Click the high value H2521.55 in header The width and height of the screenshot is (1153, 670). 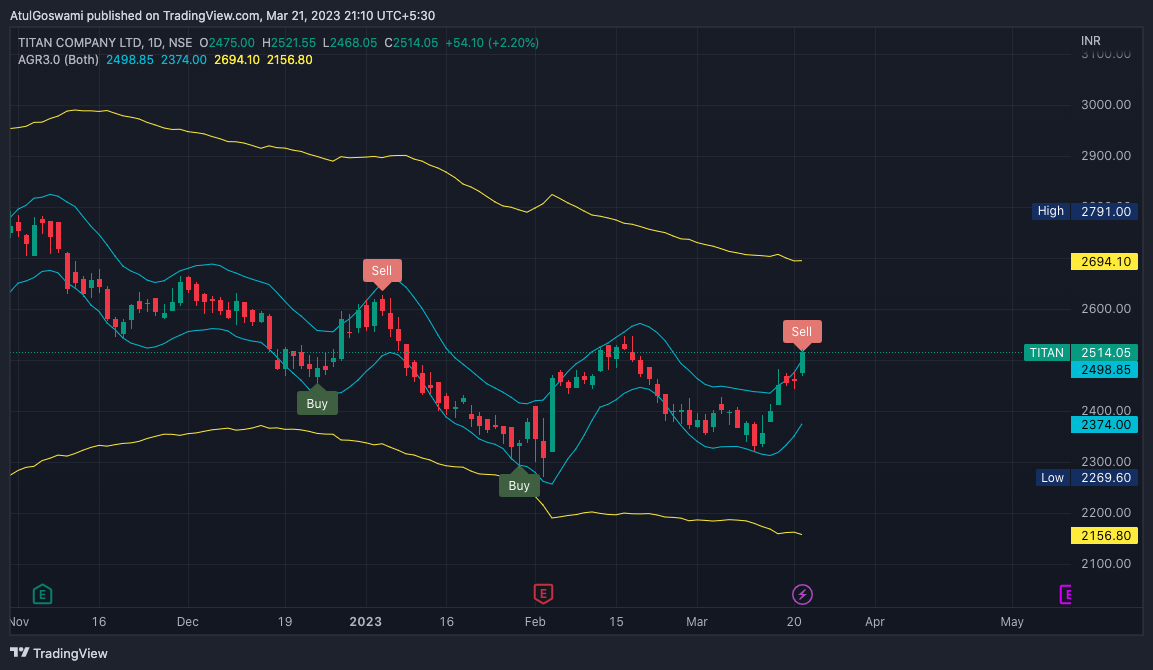pos(289,43)
